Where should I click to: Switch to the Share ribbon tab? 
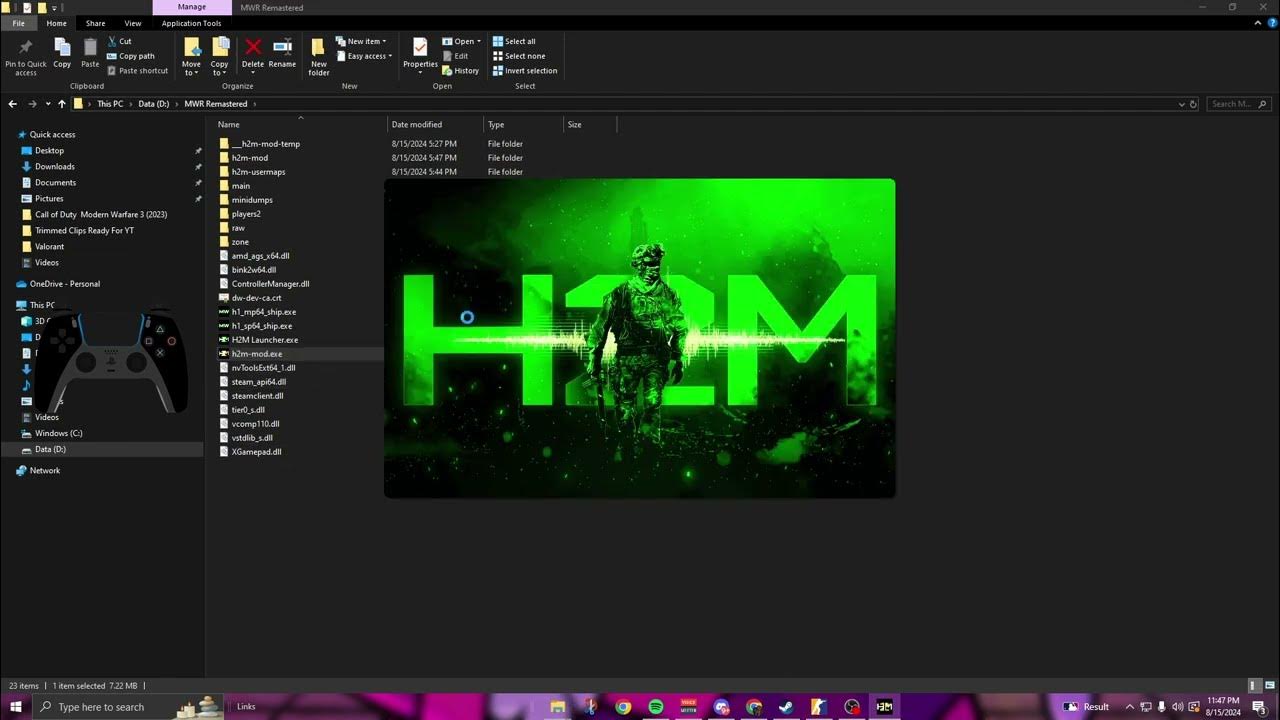pos(95,23)
